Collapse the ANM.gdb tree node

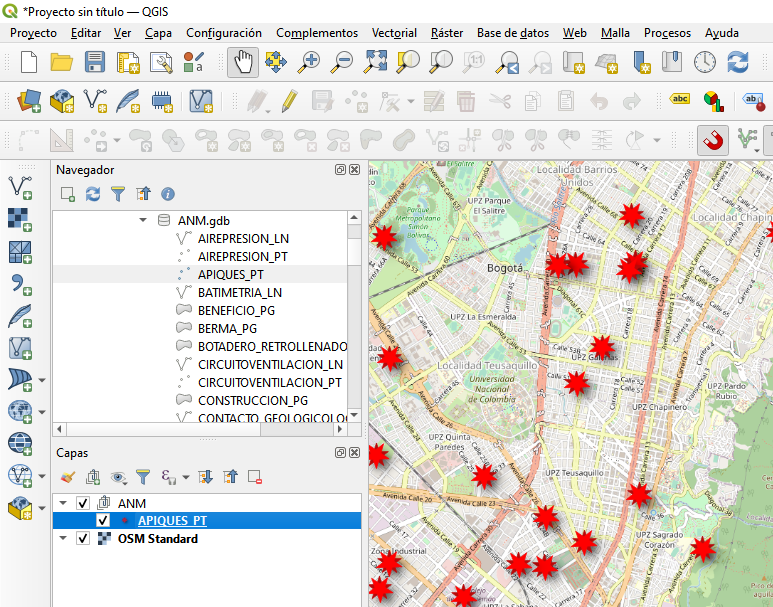tap(143, 220)
